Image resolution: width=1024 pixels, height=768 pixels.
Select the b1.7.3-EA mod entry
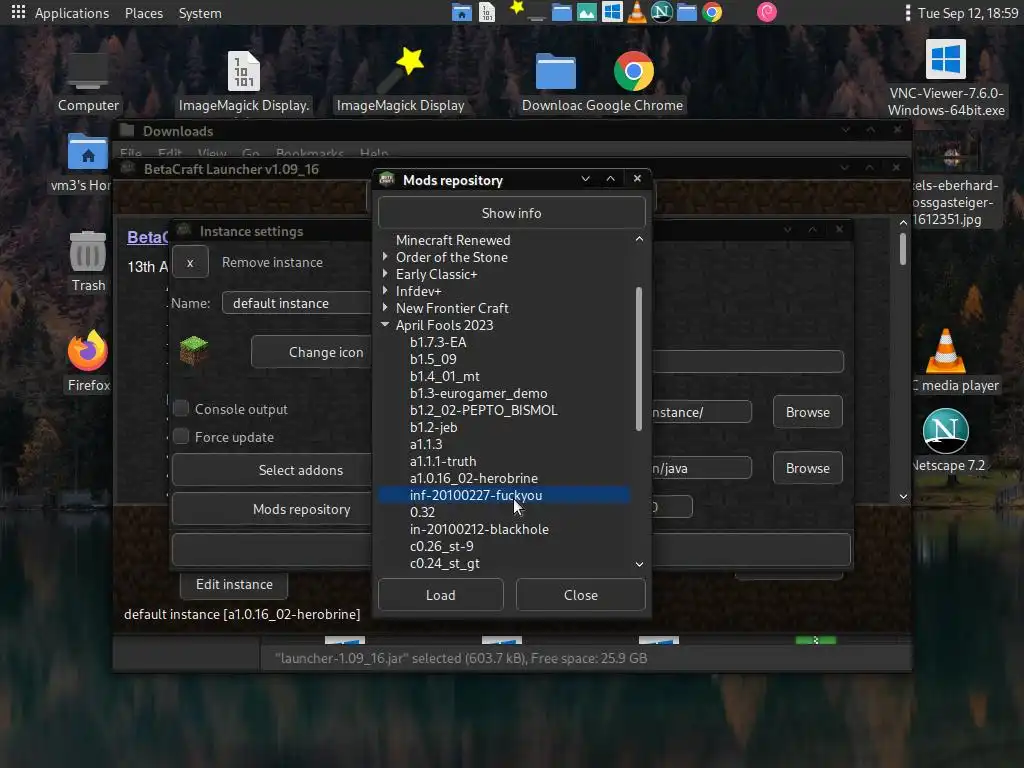[x=438, y=342]
